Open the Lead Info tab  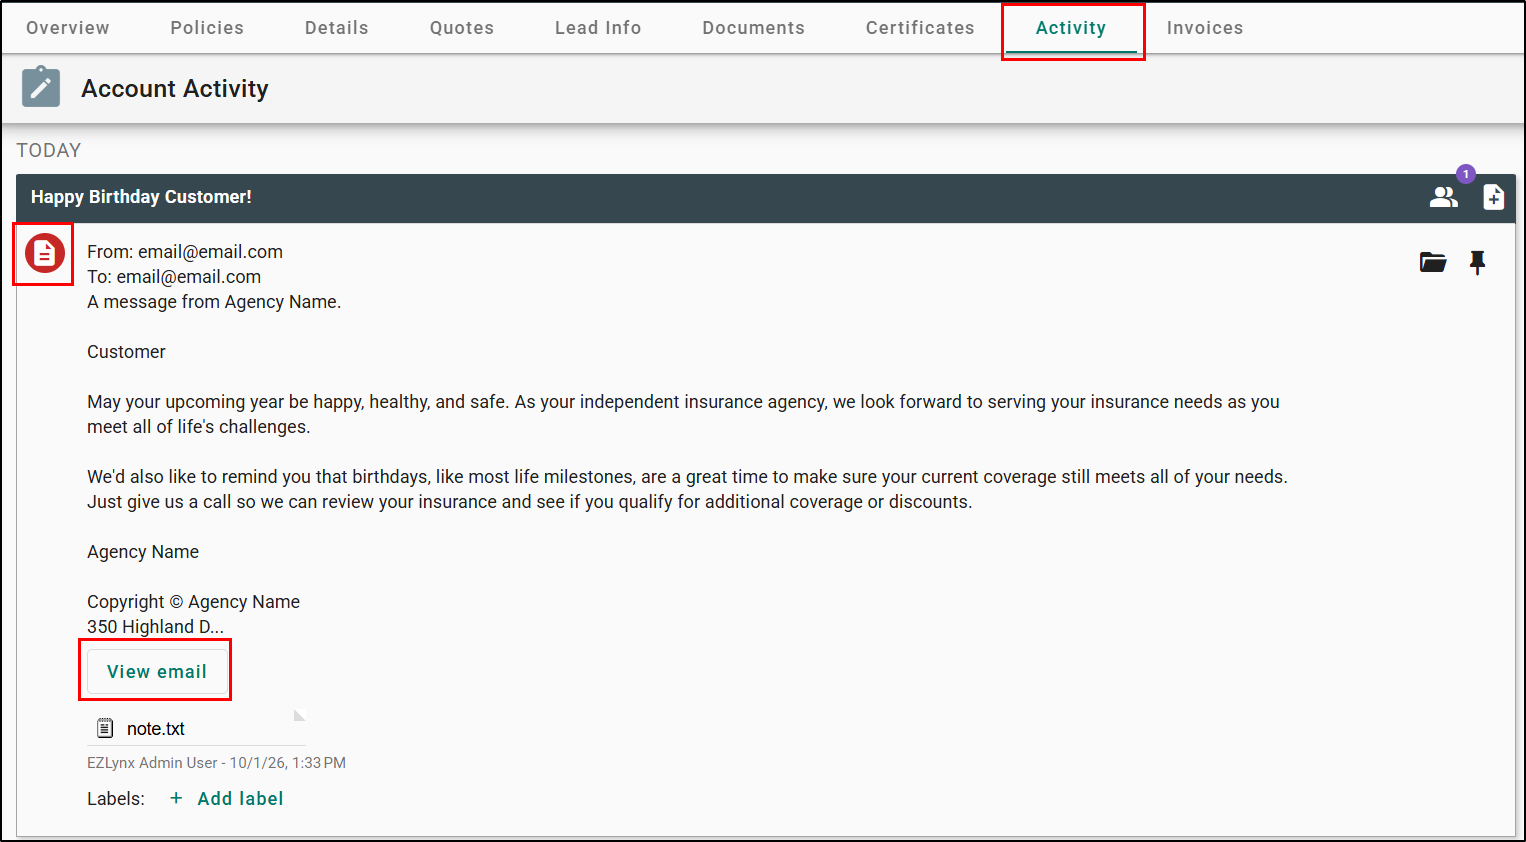598,28
